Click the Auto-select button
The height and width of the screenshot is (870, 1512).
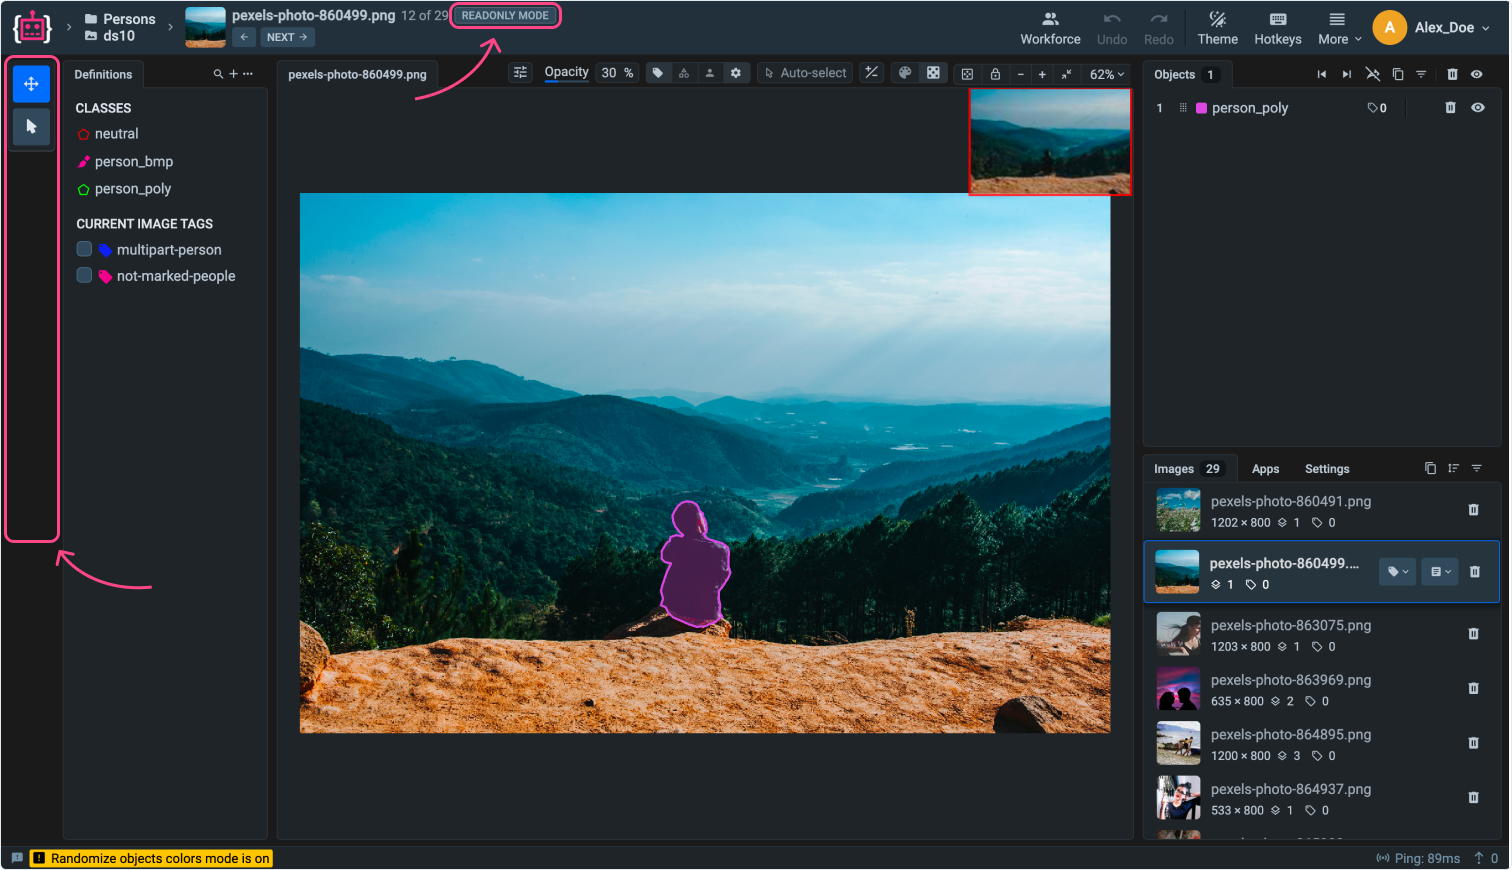[805, 73]
